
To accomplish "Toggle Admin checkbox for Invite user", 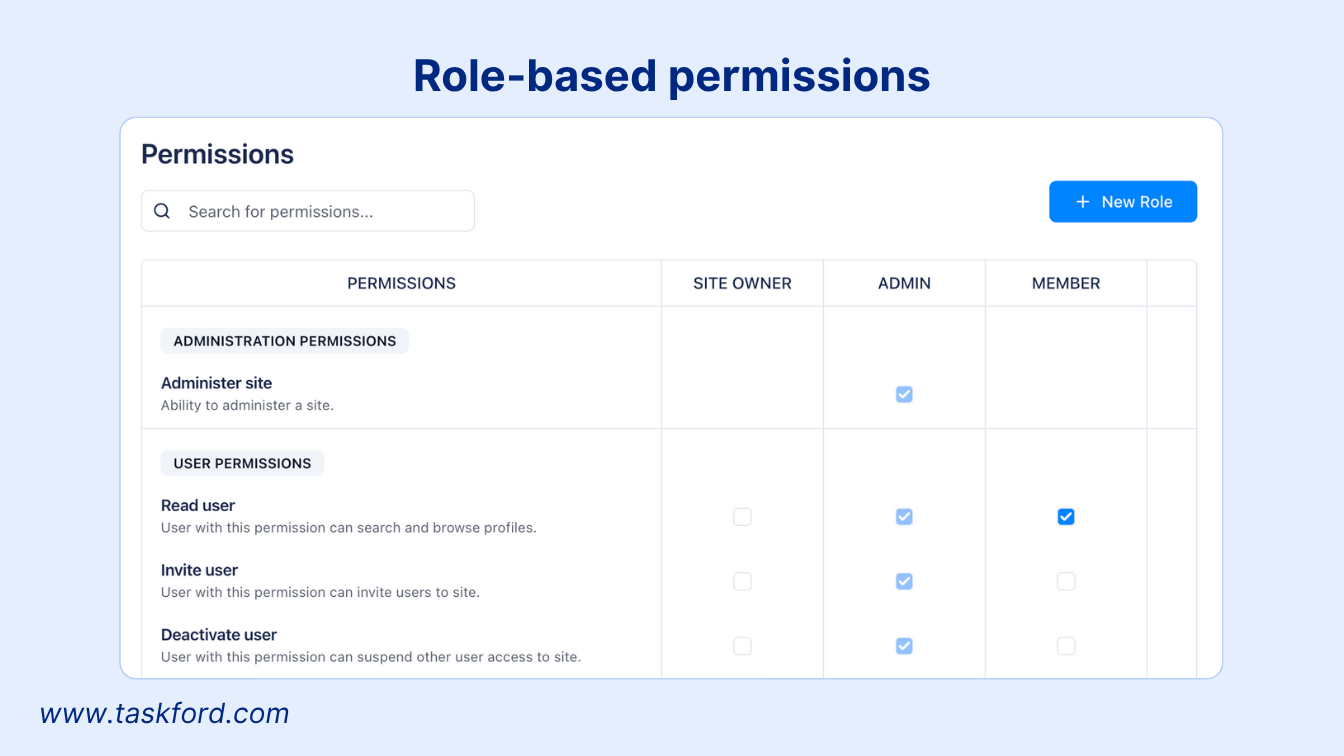I will [904, 581].
